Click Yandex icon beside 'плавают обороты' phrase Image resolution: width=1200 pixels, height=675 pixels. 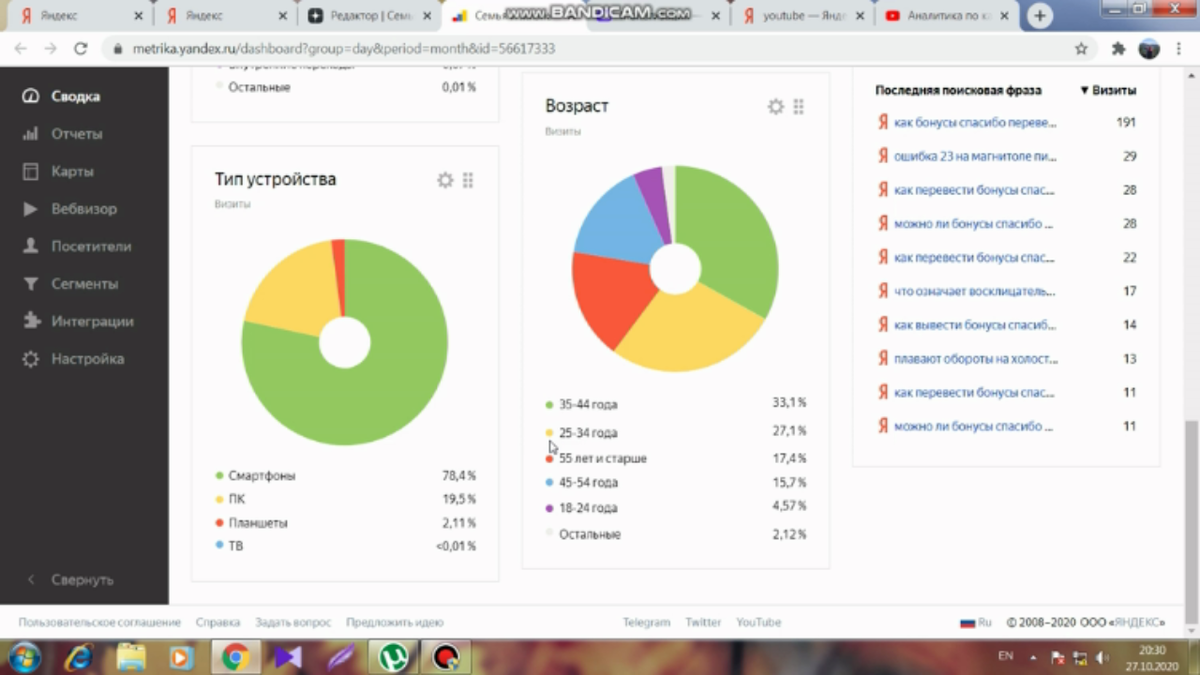coord(883,359)
